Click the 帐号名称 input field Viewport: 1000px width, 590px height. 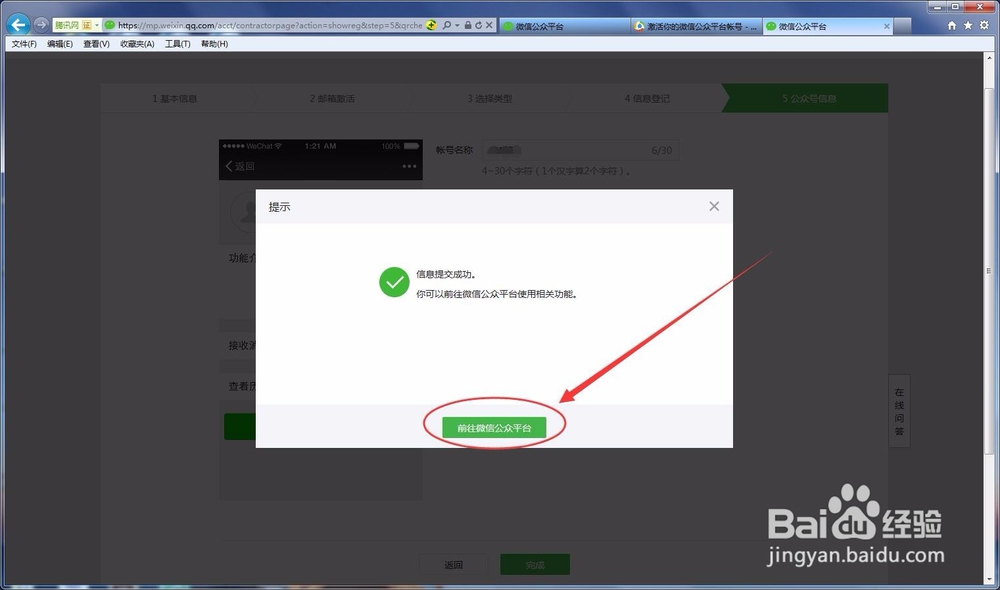click(x=580, y=150)
